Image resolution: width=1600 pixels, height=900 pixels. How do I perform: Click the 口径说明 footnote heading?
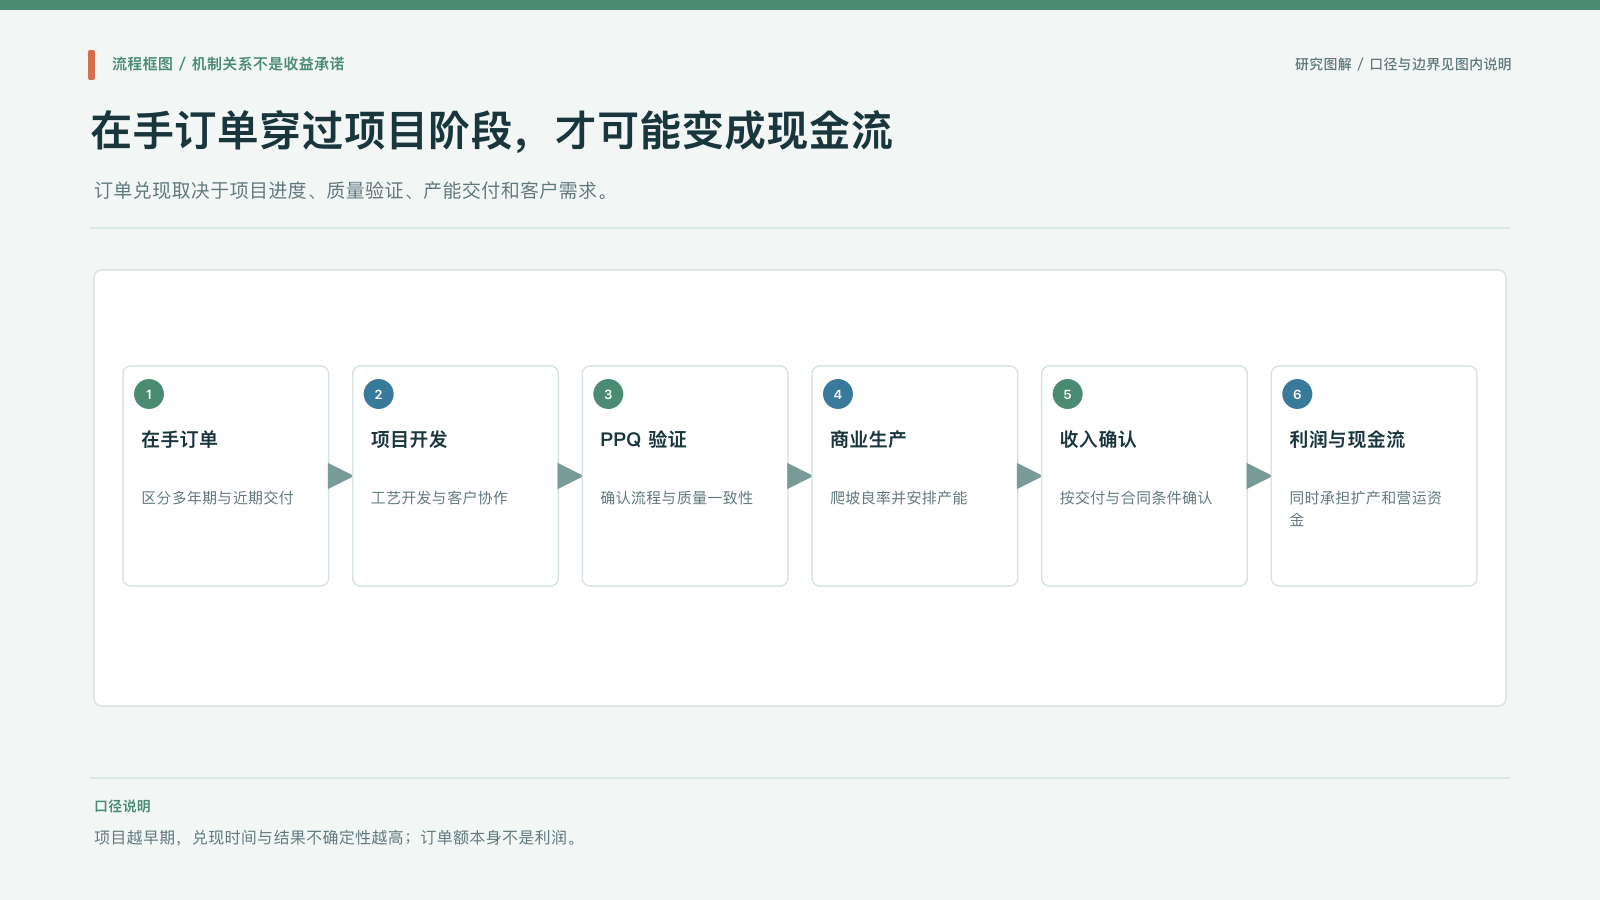[122, 806]
